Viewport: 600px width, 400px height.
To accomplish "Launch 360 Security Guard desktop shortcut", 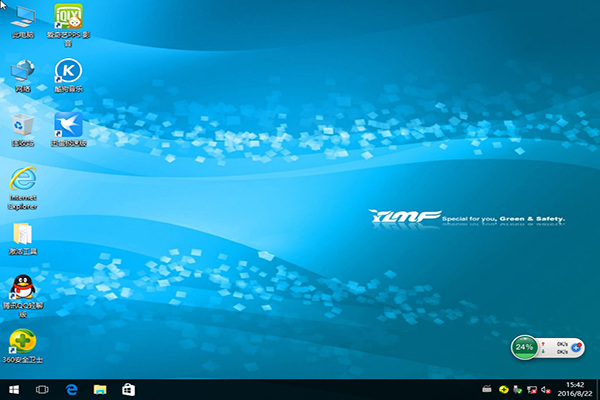I will pyautogui.click(x=23, y=346).
